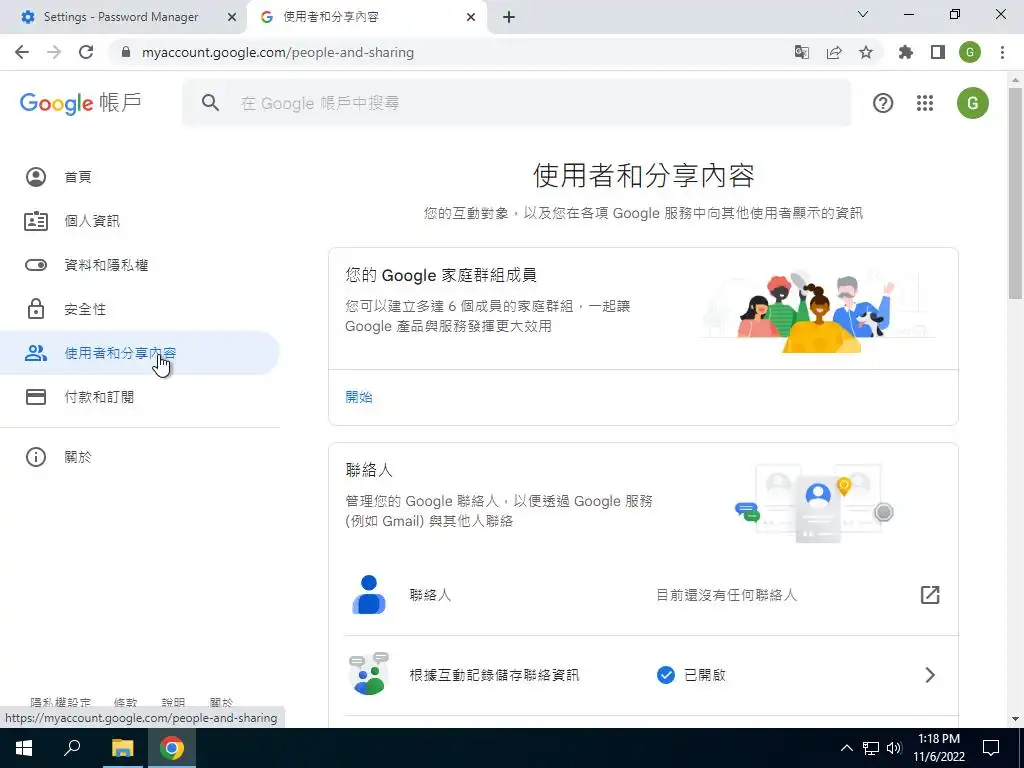
Task: Click the family group illustration
Action: tap(816, 312)
